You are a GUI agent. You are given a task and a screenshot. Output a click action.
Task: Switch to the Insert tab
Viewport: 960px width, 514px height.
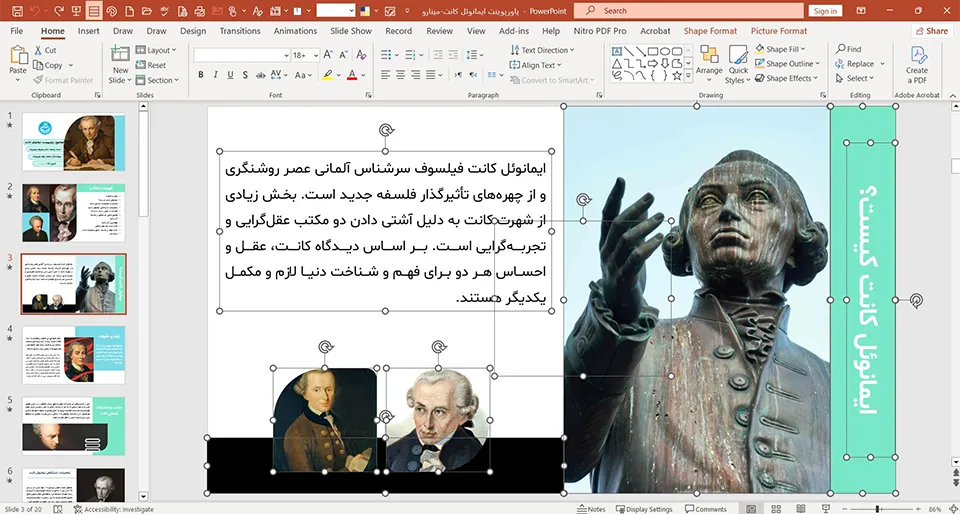[x=88, y=31]
